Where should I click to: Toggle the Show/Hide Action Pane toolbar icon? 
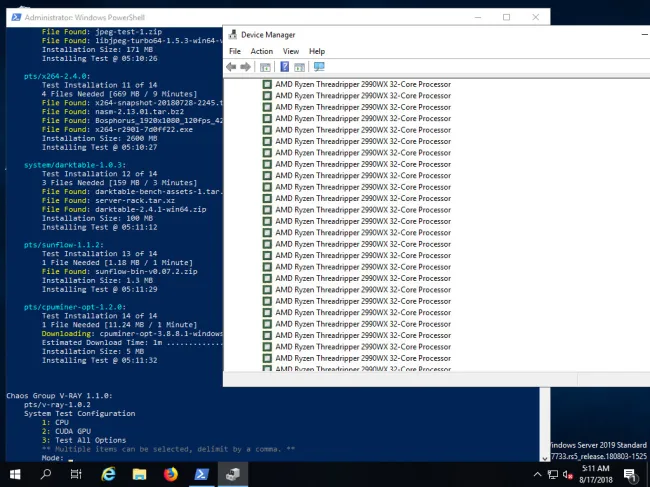click(x=299, y=67)
